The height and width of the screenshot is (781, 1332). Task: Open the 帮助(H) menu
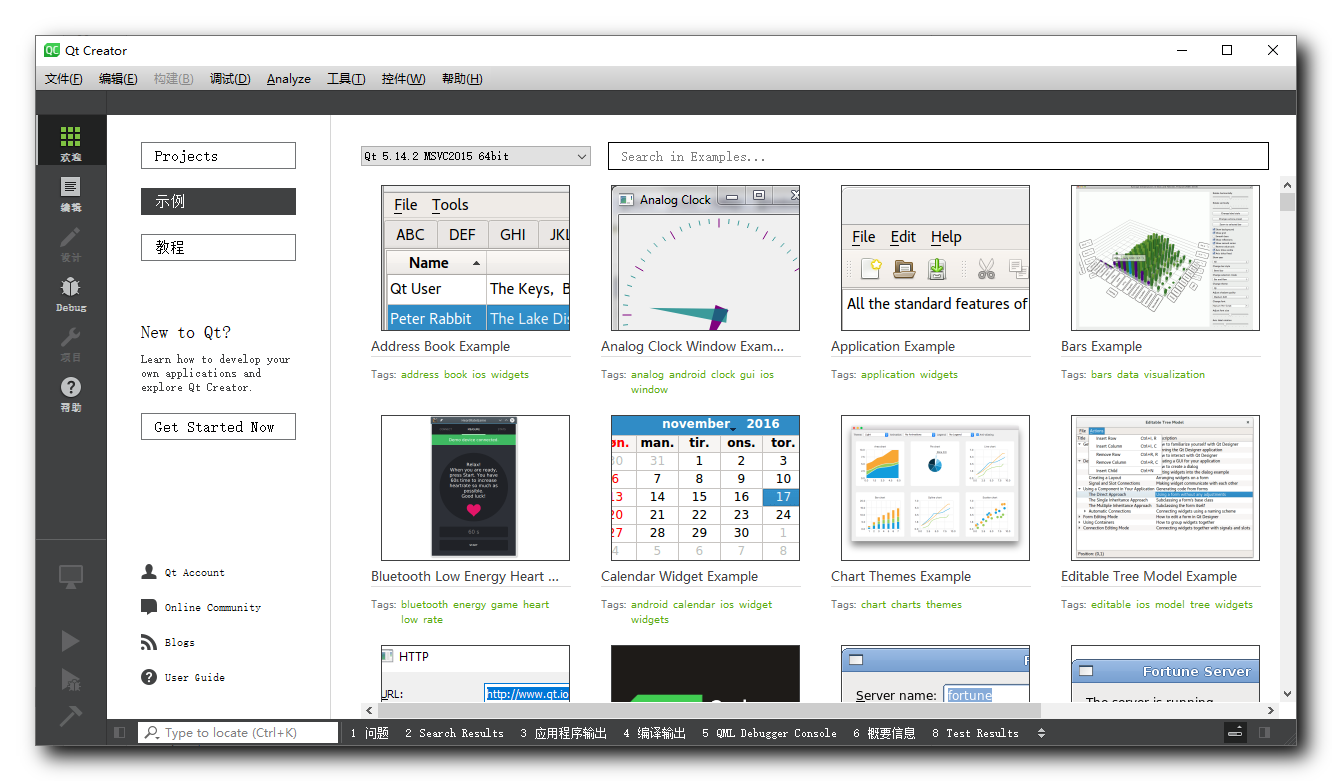tap(462, 79)
